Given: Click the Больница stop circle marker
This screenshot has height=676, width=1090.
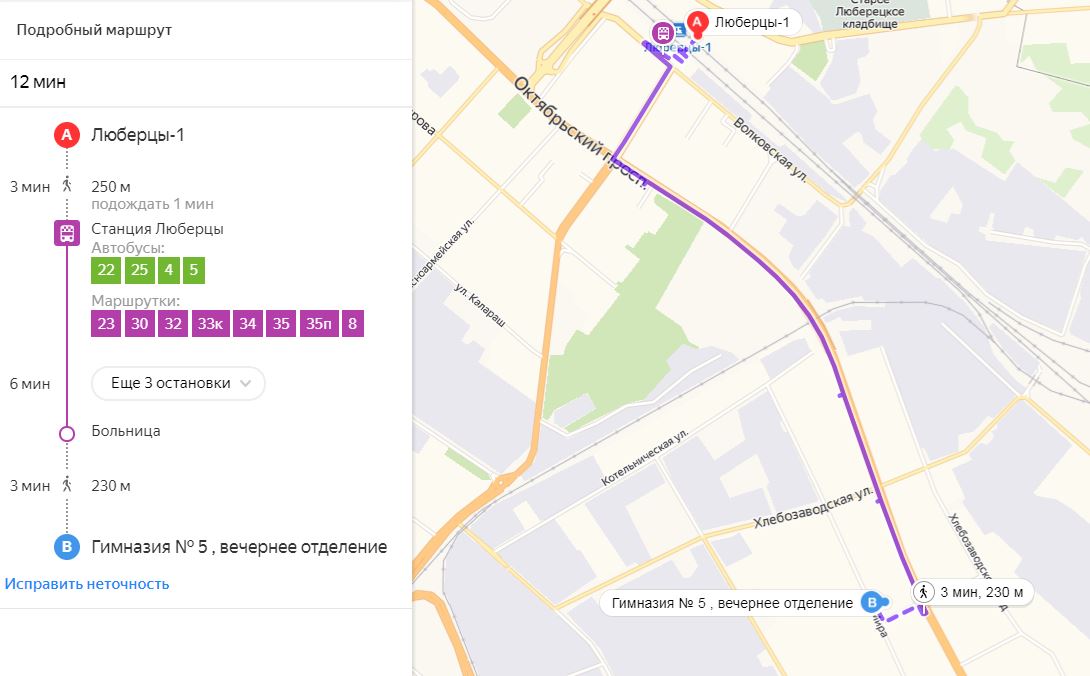Looking at the screenshot, I should point(67,433).
